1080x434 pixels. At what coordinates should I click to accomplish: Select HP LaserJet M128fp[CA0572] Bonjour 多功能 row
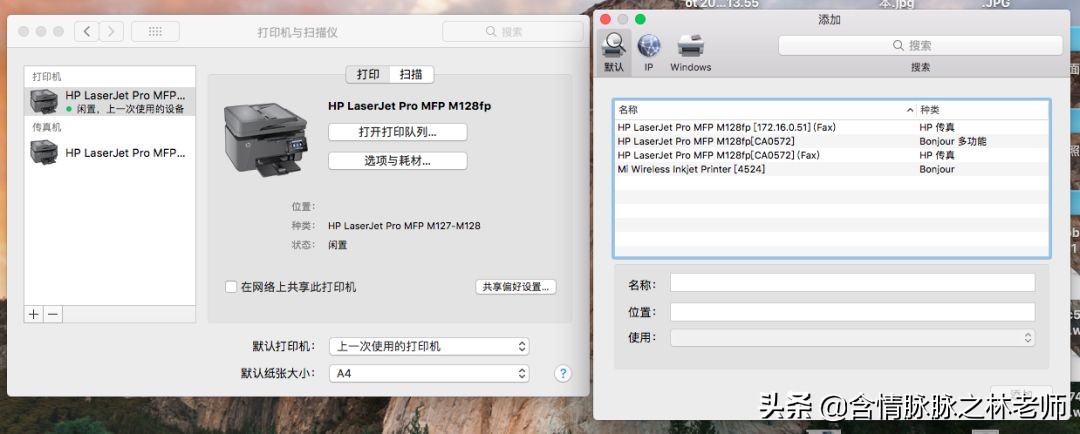[x=831, y=141]
